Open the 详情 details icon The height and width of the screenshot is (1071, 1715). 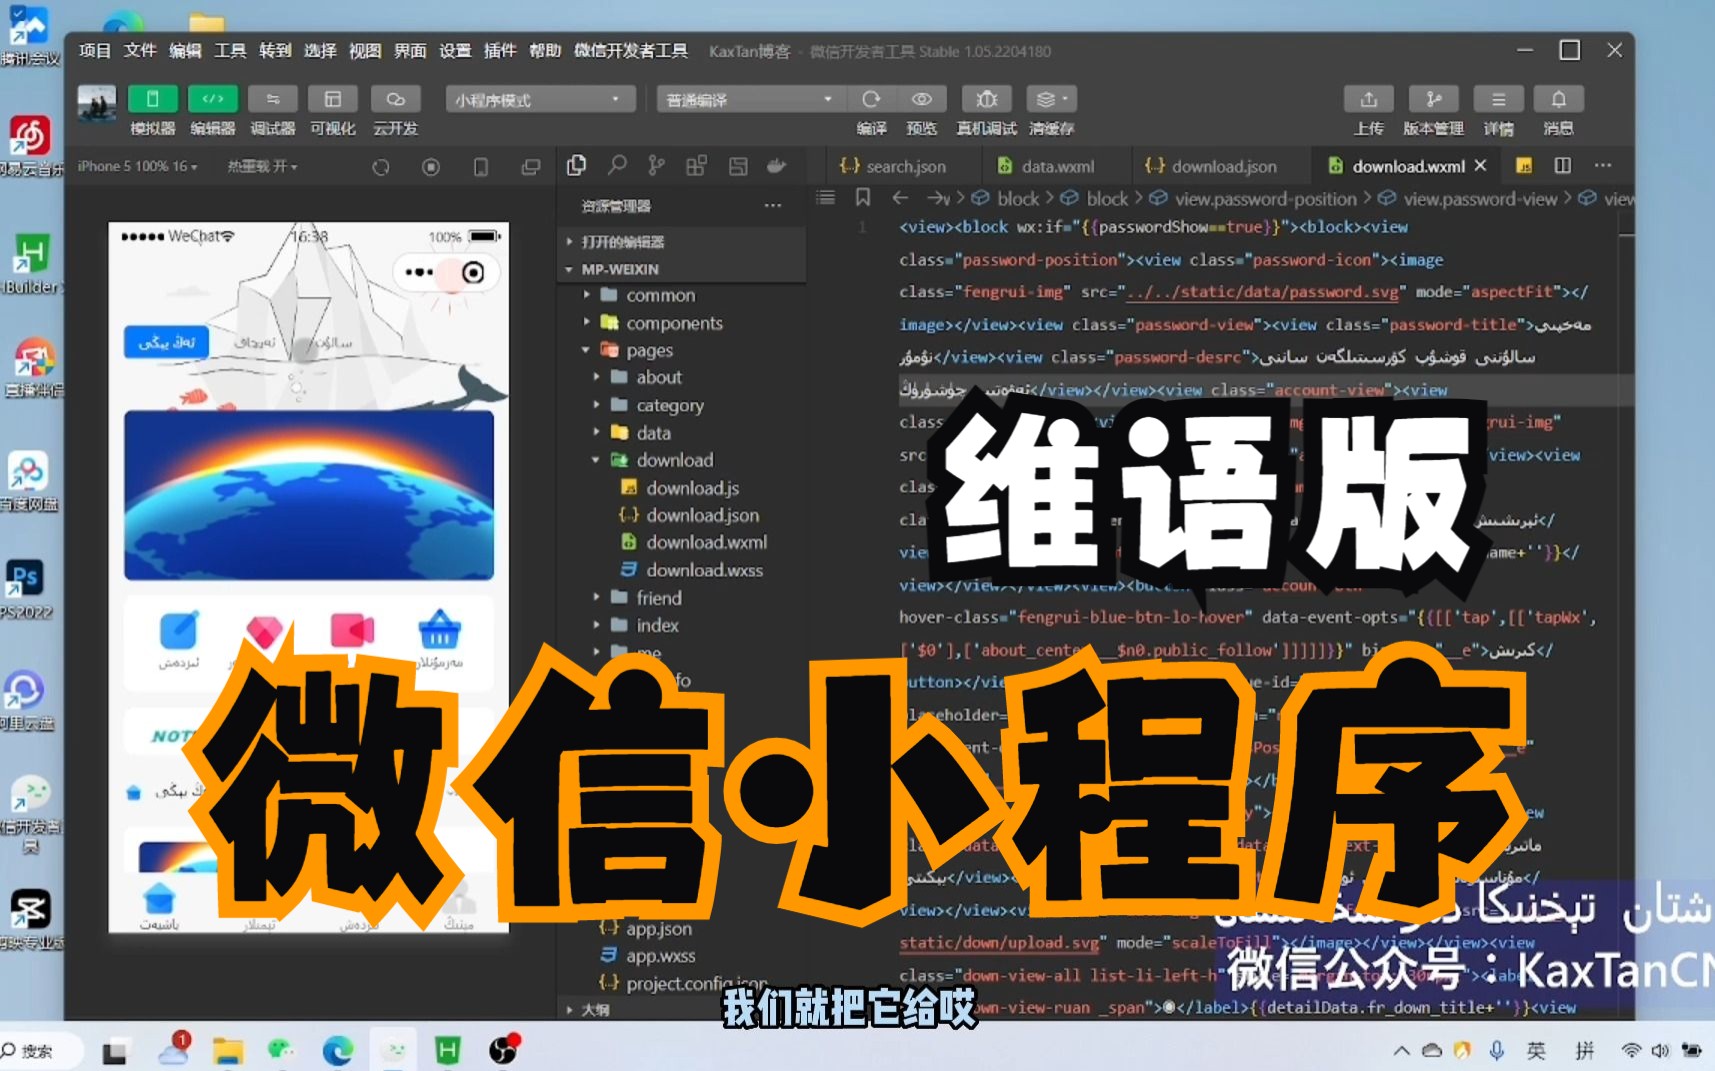pos(1498,99)
